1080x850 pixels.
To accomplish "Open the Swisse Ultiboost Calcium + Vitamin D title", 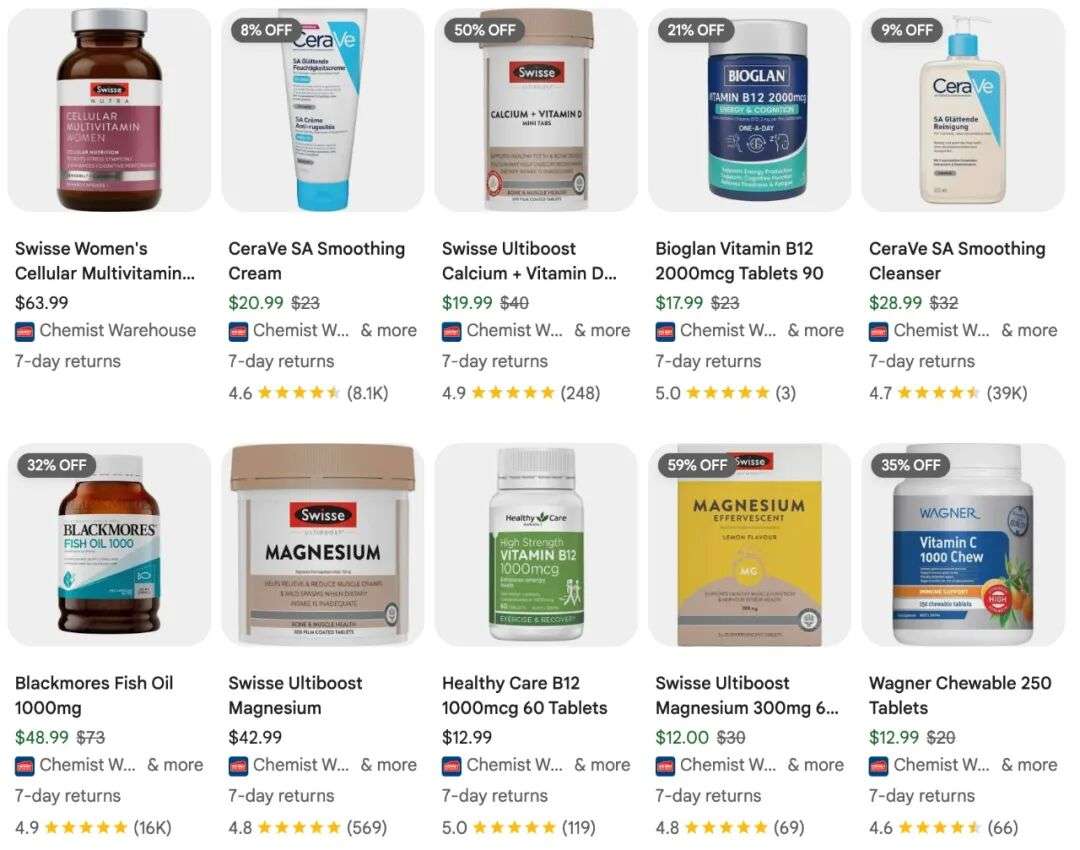I will (529, 261).
